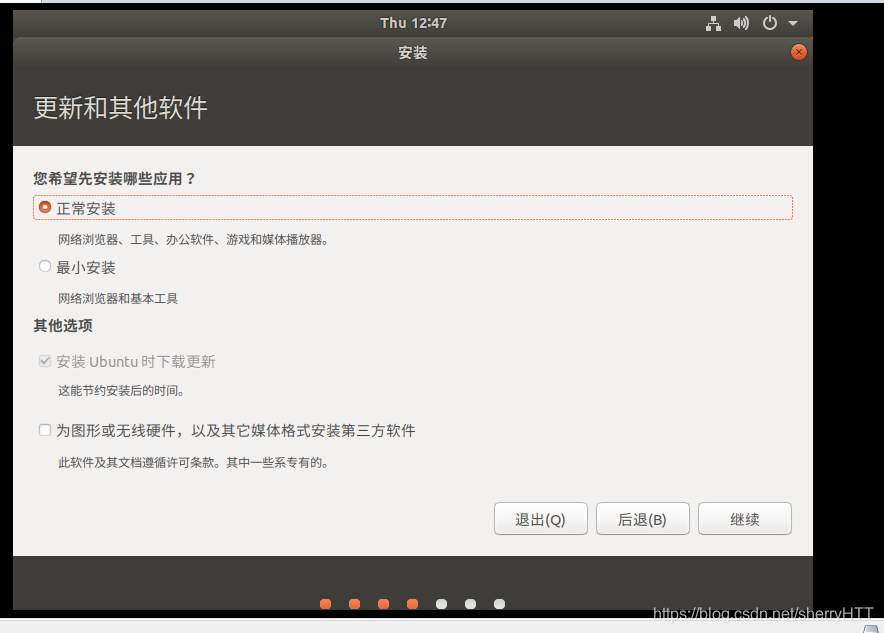Image resolution: width=884 pixels, height=633 pixels.
Task: Click the 安装 window title
Action: [413, 53]
